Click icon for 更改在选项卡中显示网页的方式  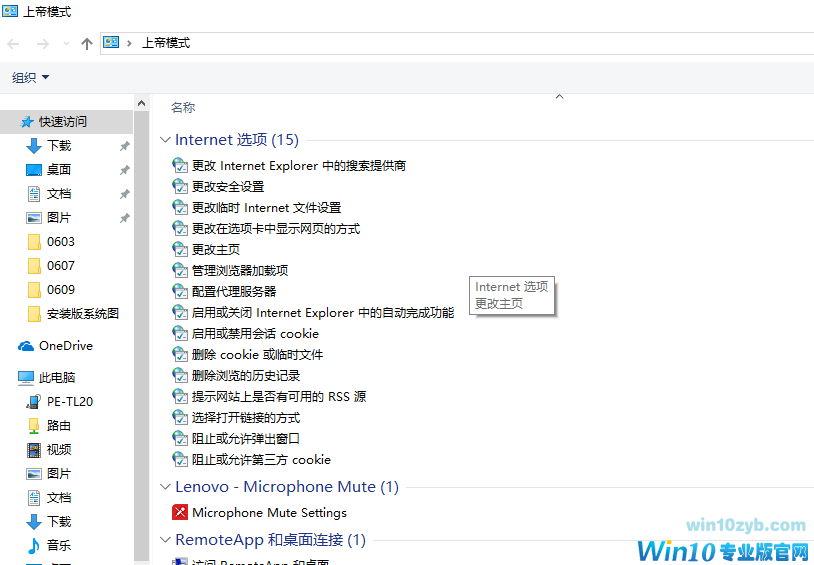180,228
